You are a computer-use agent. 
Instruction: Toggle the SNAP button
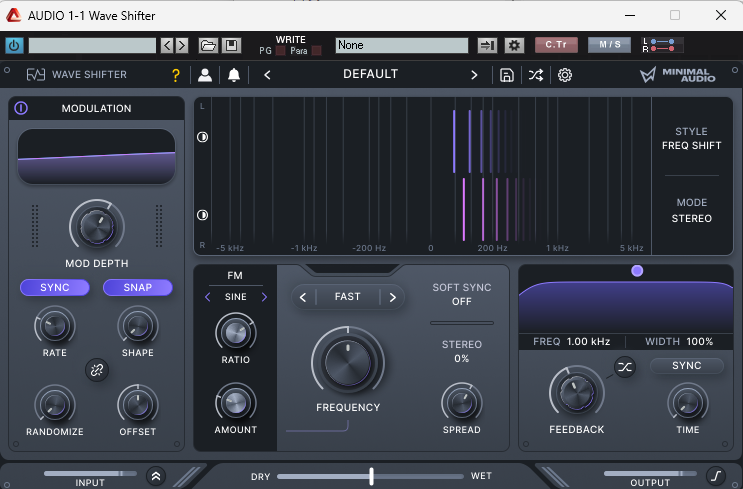click(137, 288)
